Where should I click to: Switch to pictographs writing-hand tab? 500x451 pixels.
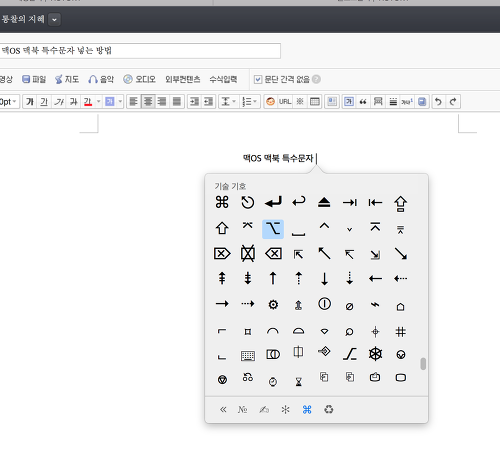tap(264, 409)
